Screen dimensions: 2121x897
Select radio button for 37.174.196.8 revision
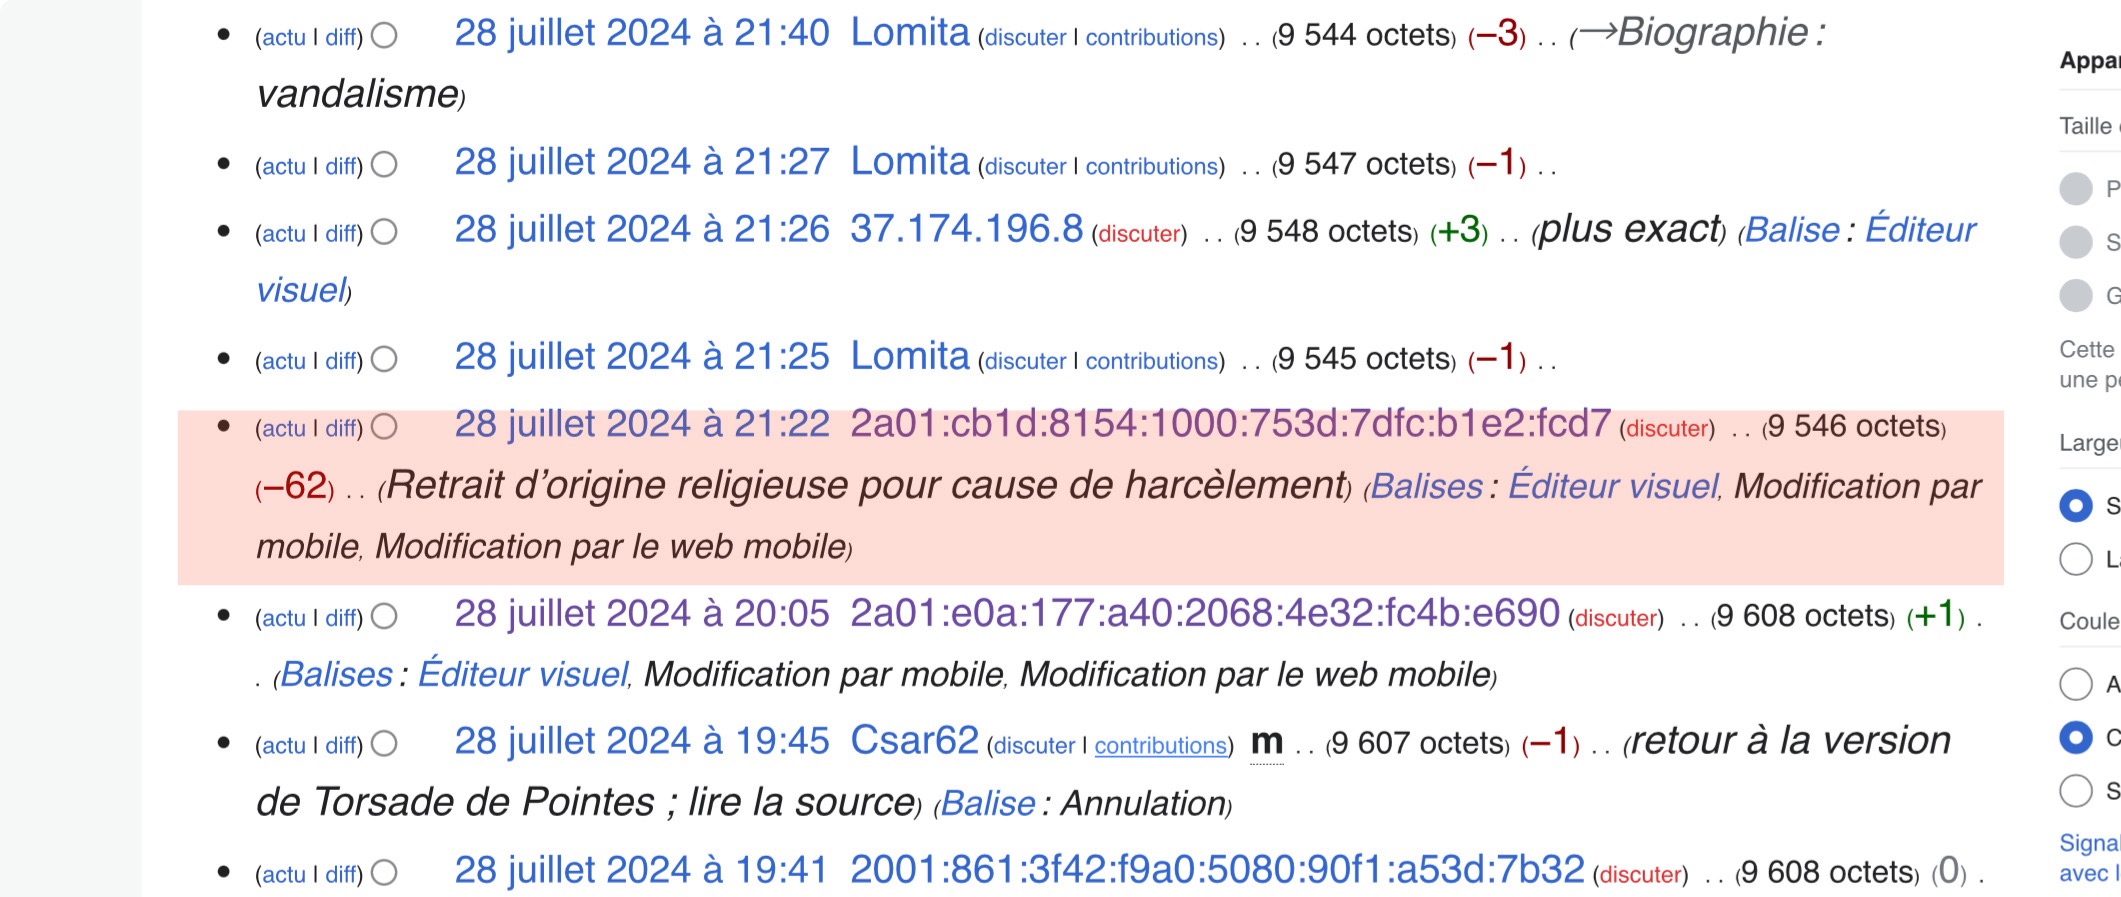point(384,233)
